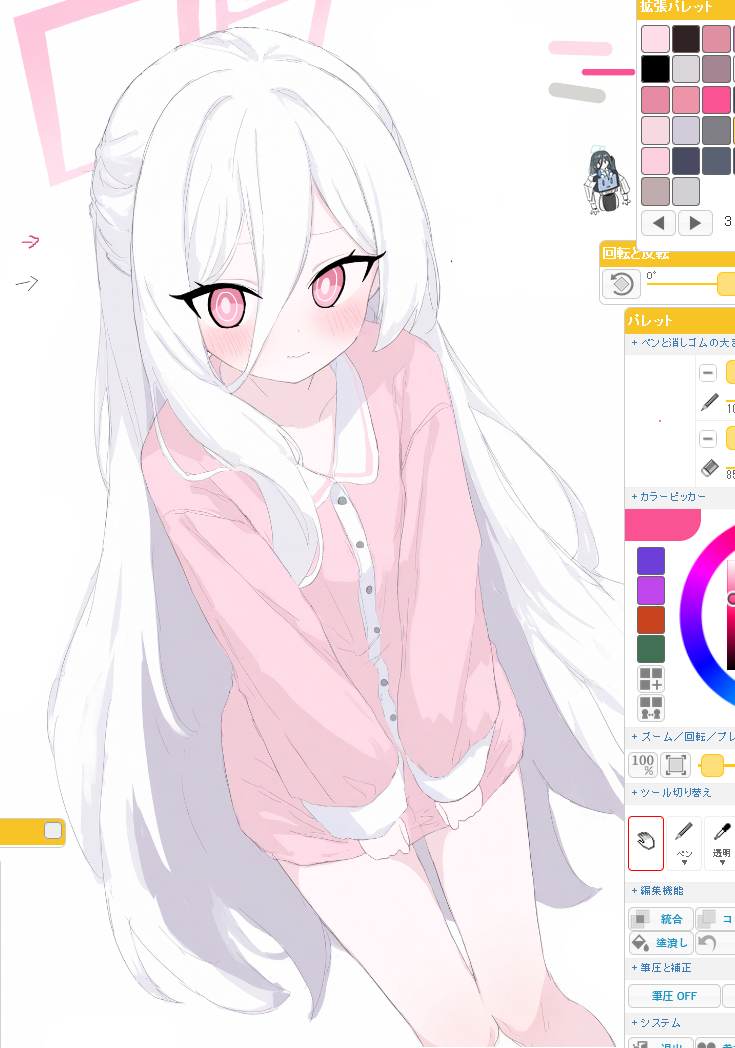Collapse the ペンと消しゴムの大きさ section
The height and width of the screenshot is (1048, 735).
click(680, 343)
